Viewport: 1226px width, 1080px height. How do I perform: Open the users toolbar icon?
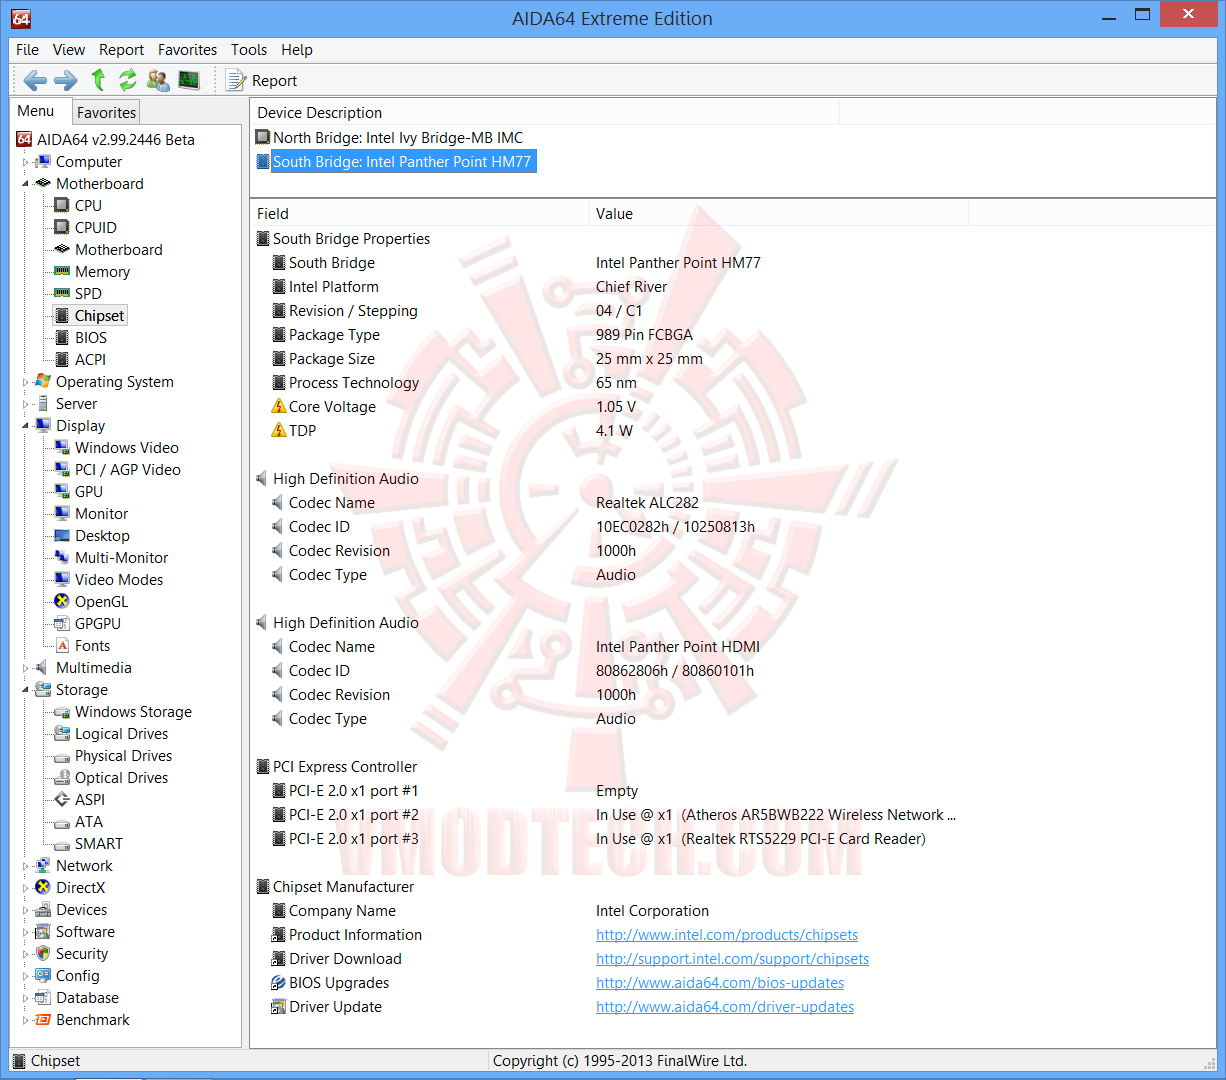[x=158, y=80]
